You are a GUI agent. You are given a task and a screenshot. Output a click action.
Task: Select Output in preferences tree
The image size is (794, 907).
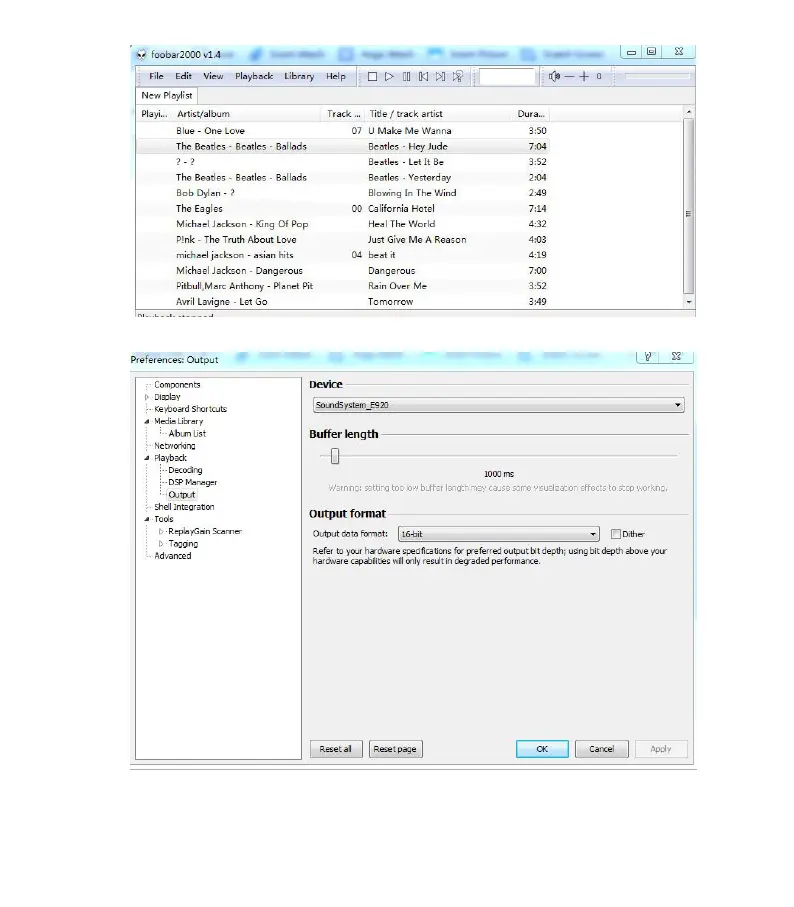(x=182, y=495)
